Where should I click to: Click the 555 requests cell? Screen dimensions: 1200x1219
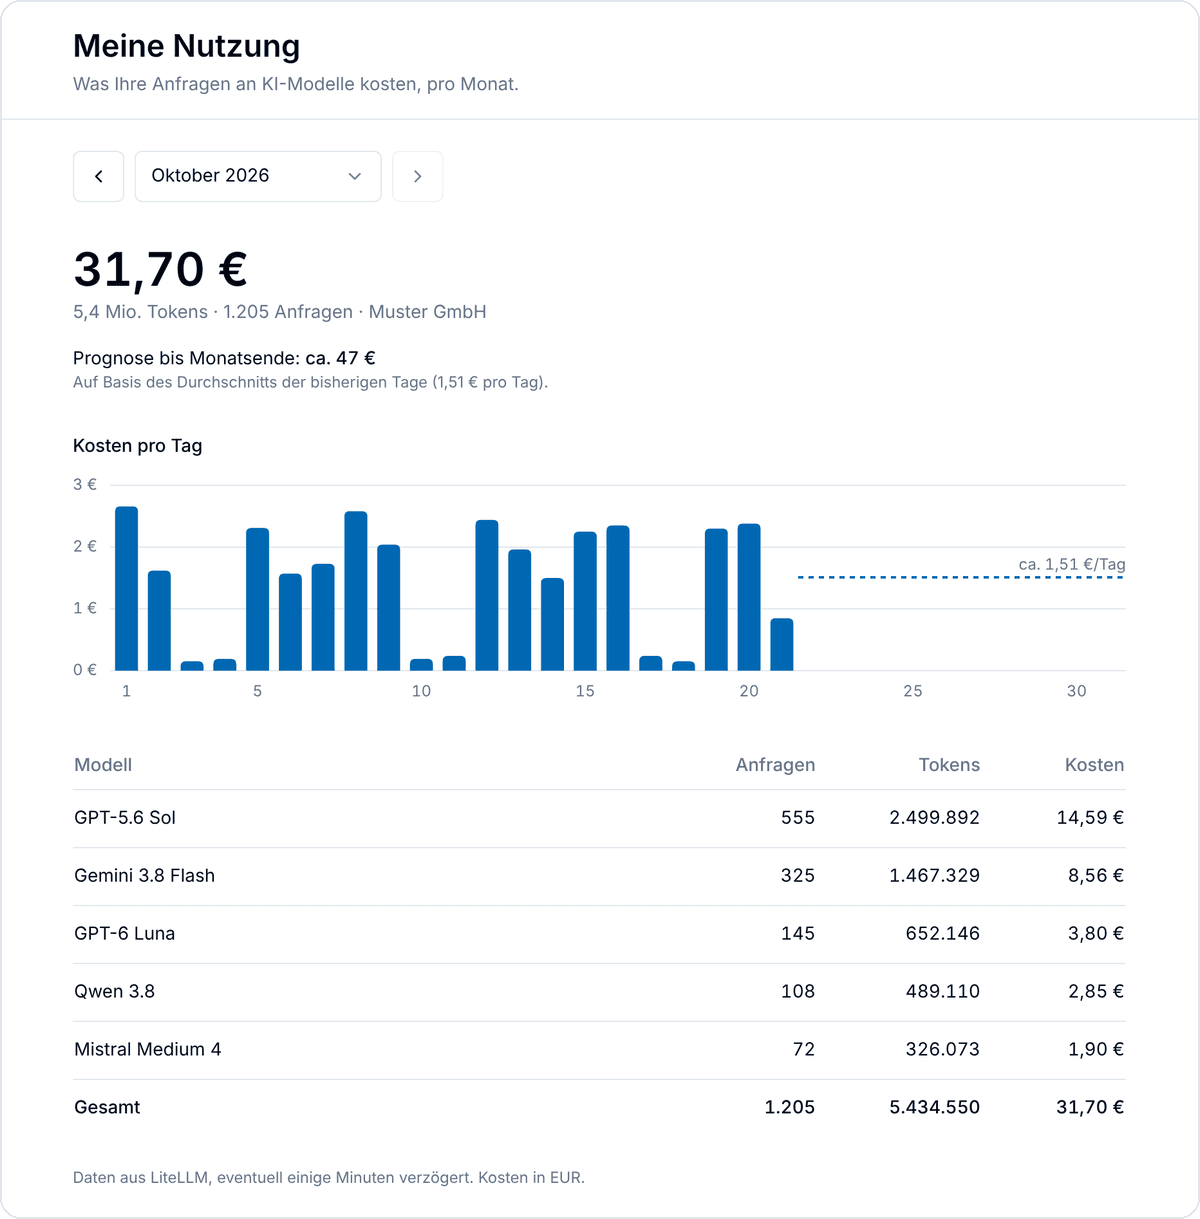(798, 818)
